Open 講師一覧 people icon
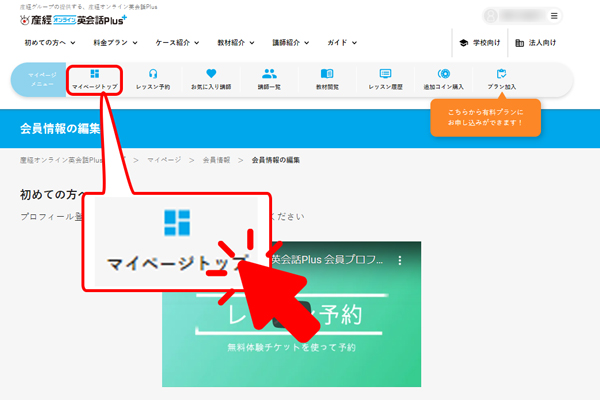 point(269,74)
